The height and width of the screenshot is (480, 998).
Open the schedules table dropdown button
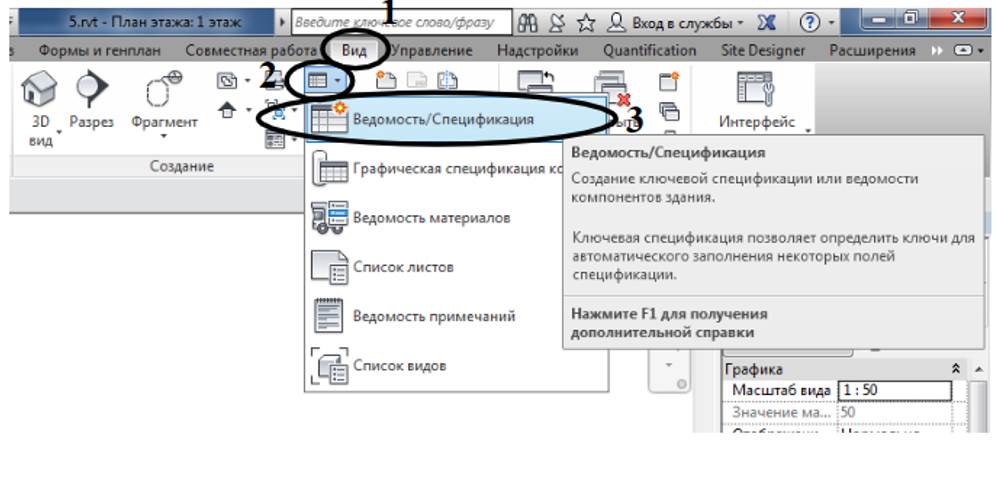coord(327,80)
